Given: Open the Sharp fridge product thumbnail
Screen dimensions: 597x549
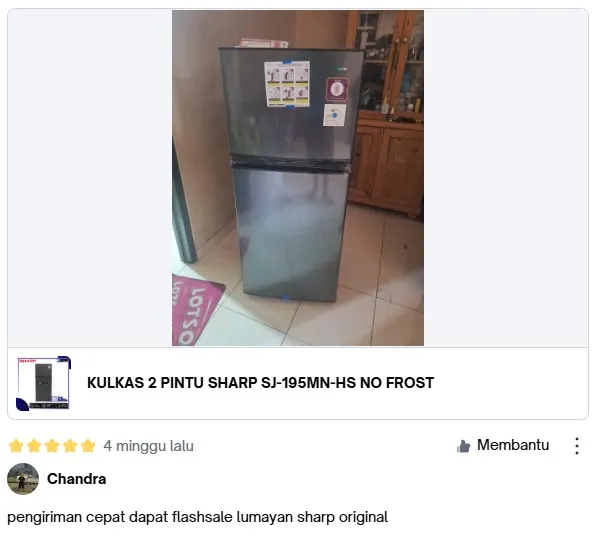Looking at the screenshot, I should click(x=43, y=383).
